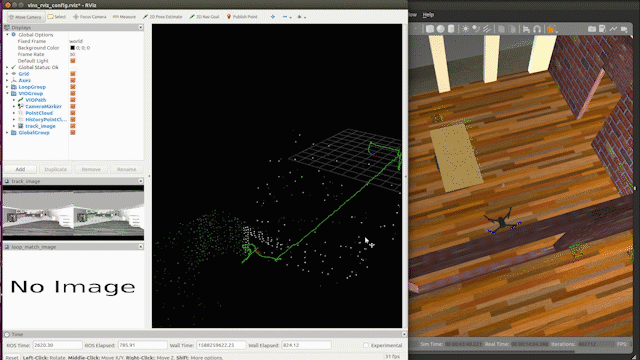Pick the 2D Nav Goal tool
Viewport: 640px width, 360px height.
coord(204,17)
